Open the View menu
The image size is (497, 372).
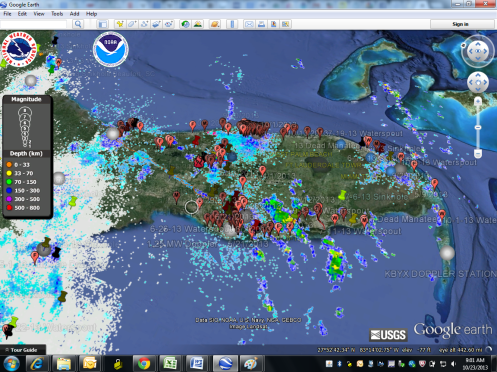tap(39, 14)
